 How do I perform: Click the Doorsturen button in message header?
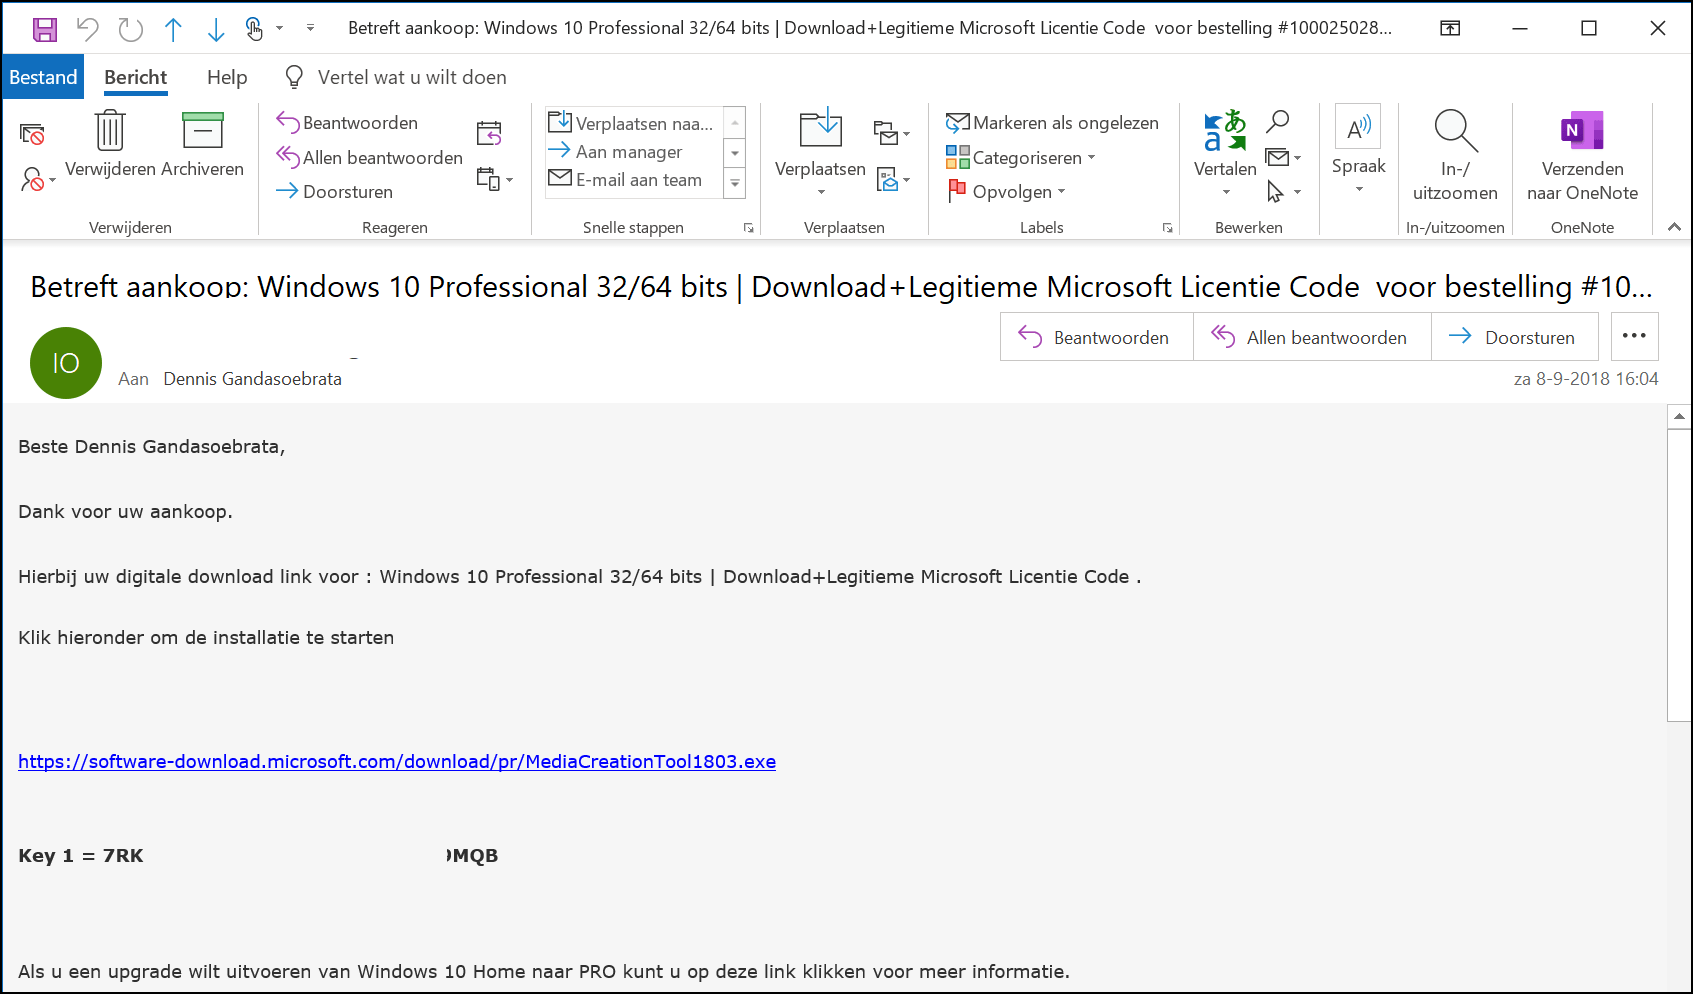coord(1515,337)
